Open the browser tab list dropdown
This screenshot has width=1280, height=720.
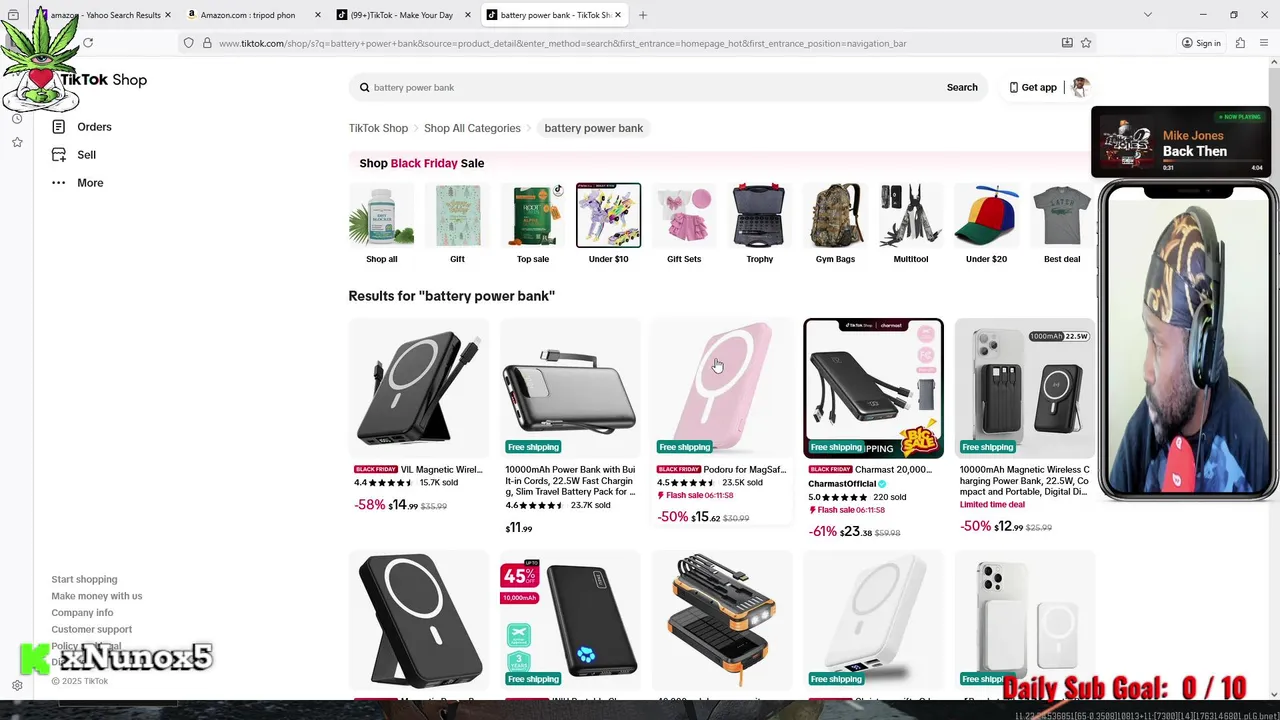[x=1148, y=15]
